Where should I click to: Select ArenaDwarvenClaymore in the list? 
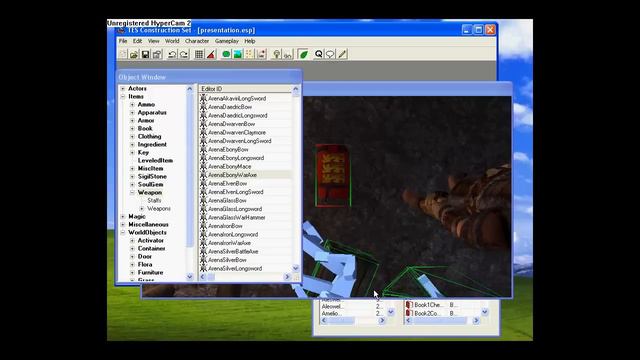237,133
